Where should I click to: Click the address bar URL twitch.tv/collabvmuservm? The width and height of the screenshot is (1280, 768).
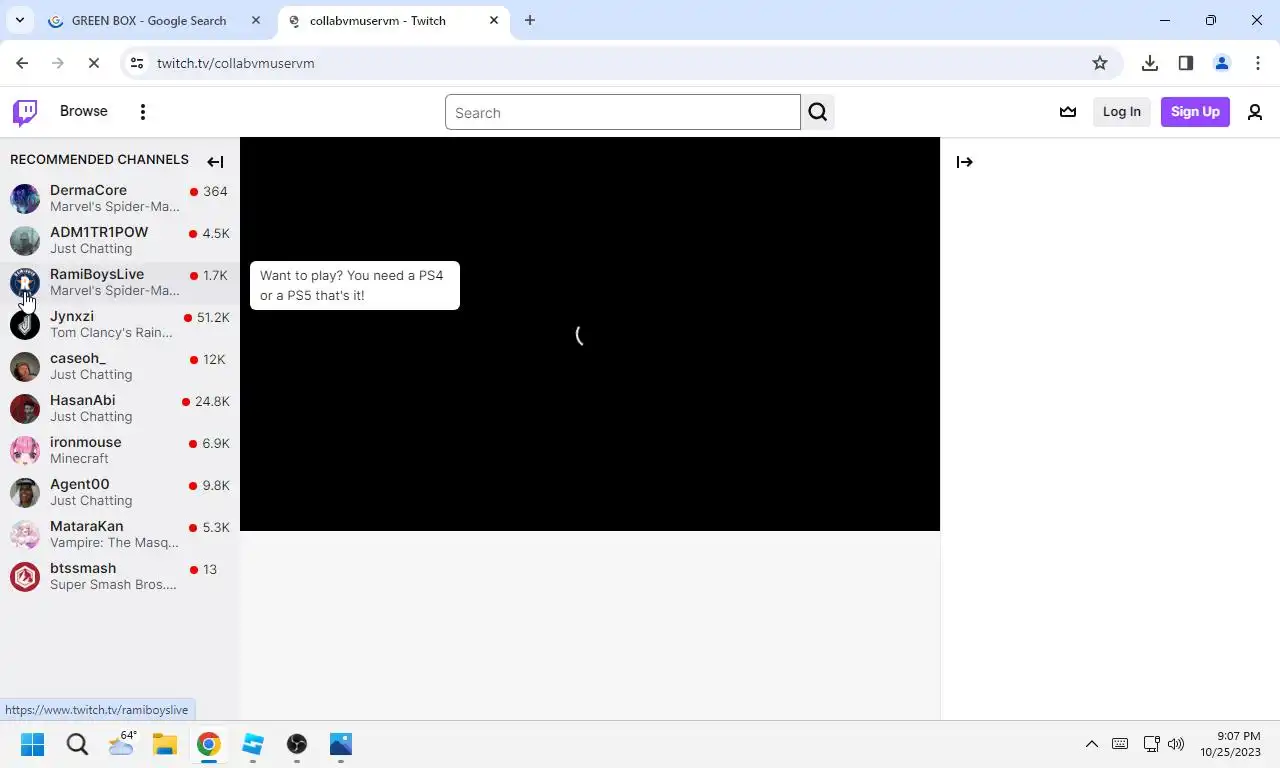pos(236,63)
